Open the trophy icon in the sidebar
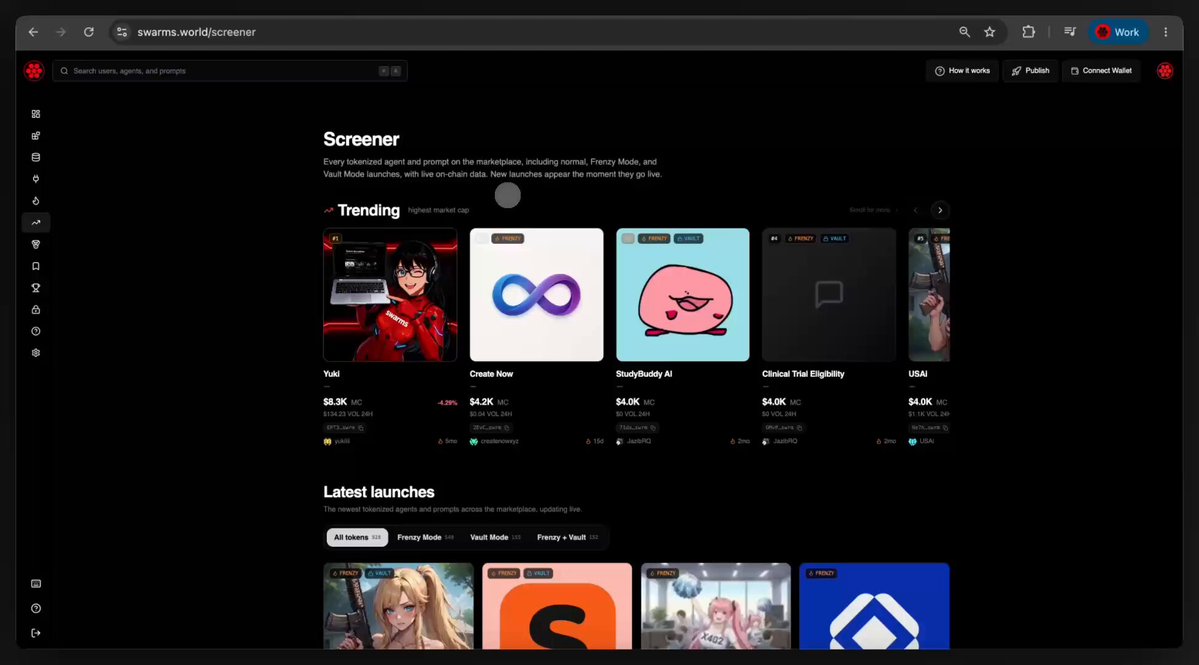Screen dimensions: 1199x665 tap(36, 288)
